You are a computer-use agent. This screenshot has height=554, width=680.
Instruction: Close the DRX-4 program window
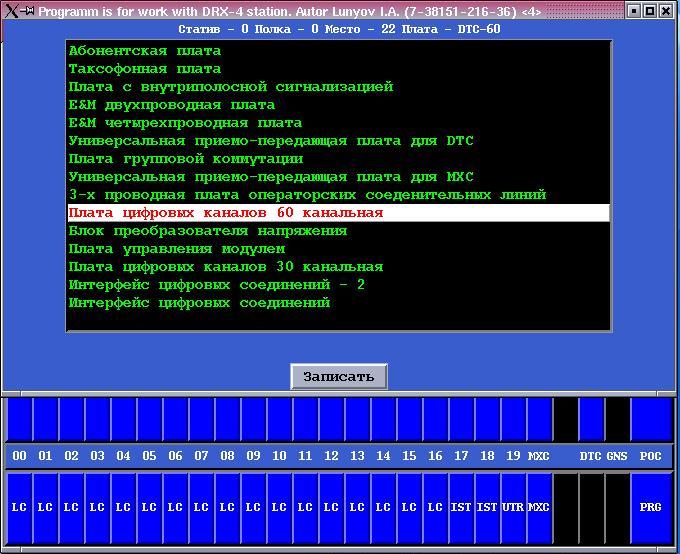[x=665, y=11]
